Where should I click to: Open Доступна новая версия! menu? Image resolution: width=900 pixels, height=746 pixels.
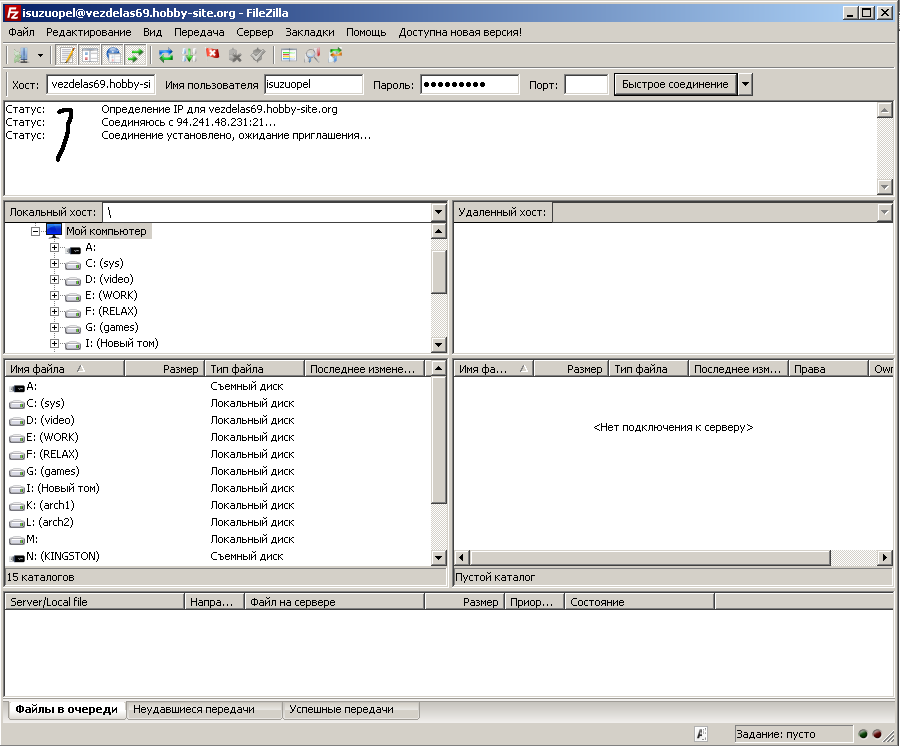coord(460,32)
